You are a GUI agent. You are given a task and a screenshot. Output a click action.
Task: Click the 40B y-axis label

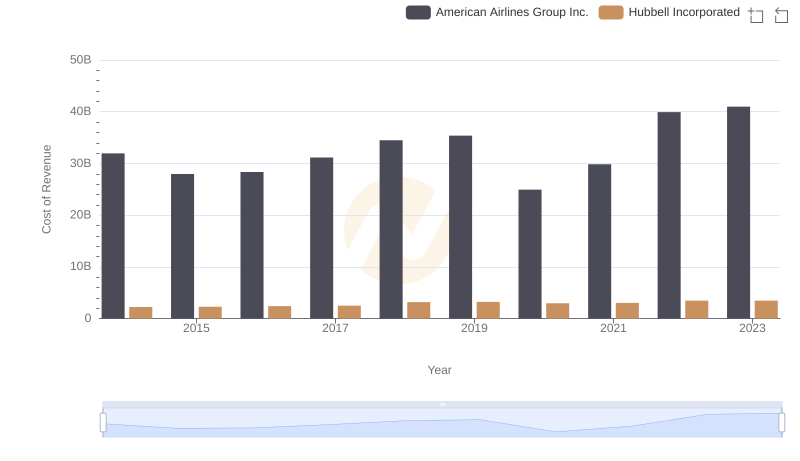[81, 111]
